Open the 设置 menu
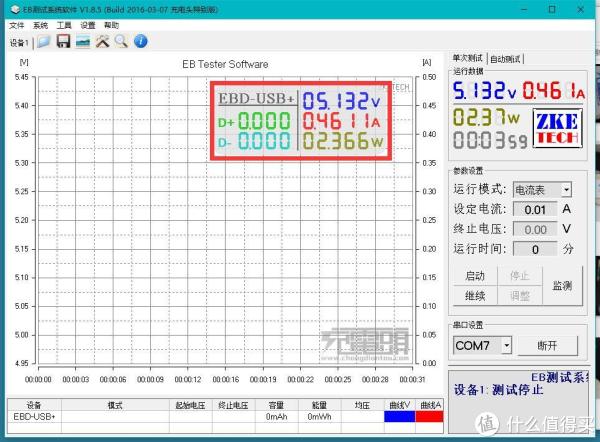This screenshot has width=600, height=442. [88, 25]
